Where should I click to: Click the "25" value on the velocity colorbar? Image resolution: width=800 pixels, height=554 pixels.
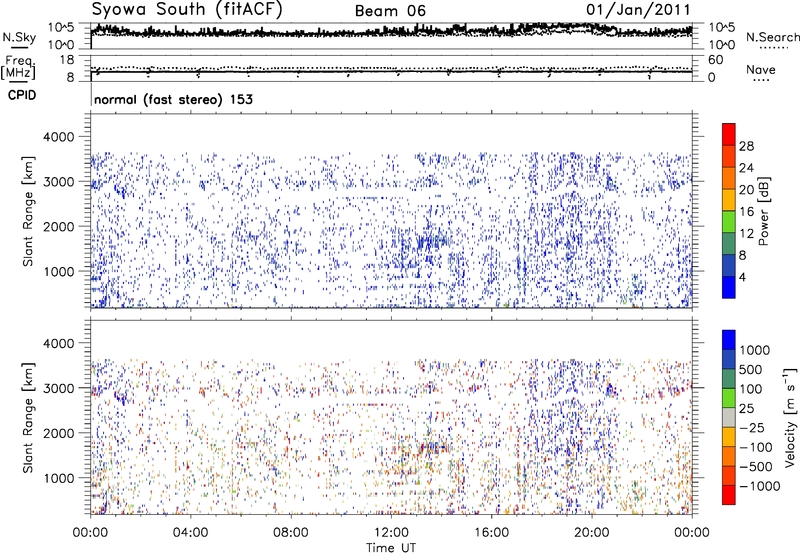[x=746, y=408]
